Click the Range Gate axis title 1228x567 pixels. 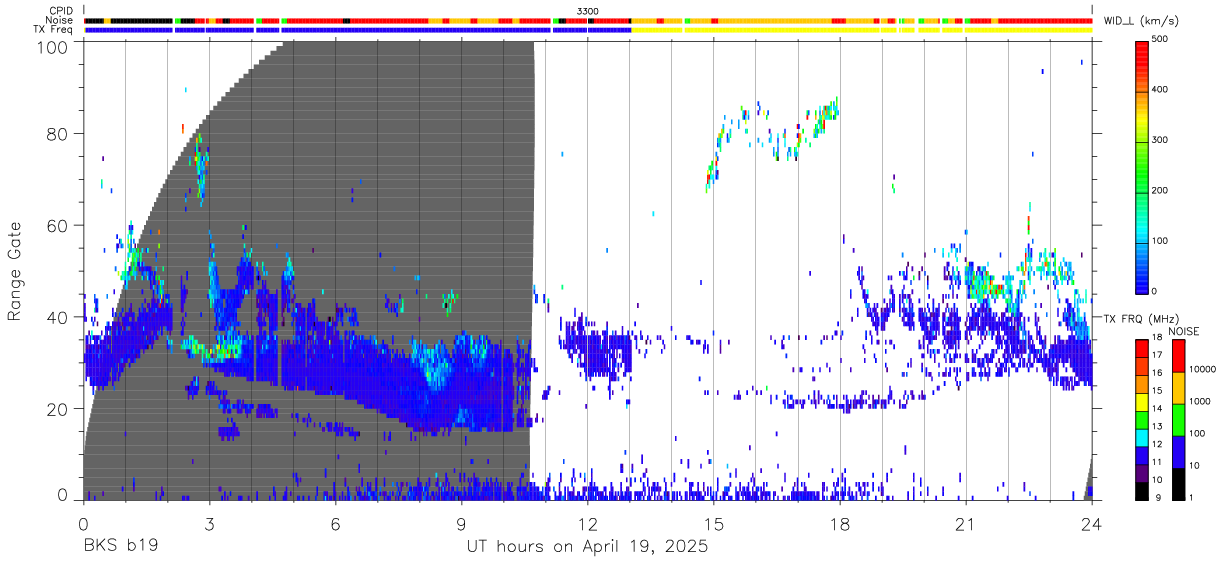coord(15,271)
